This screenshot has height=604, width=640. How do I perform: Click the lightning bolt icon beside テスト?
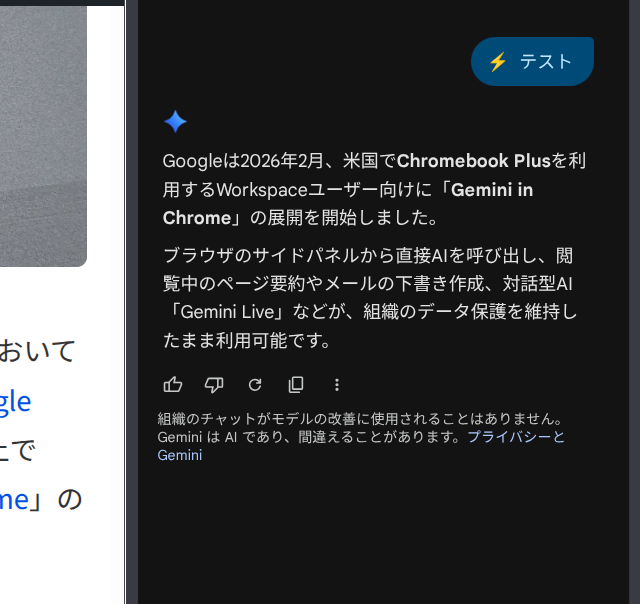coord(498,62)
